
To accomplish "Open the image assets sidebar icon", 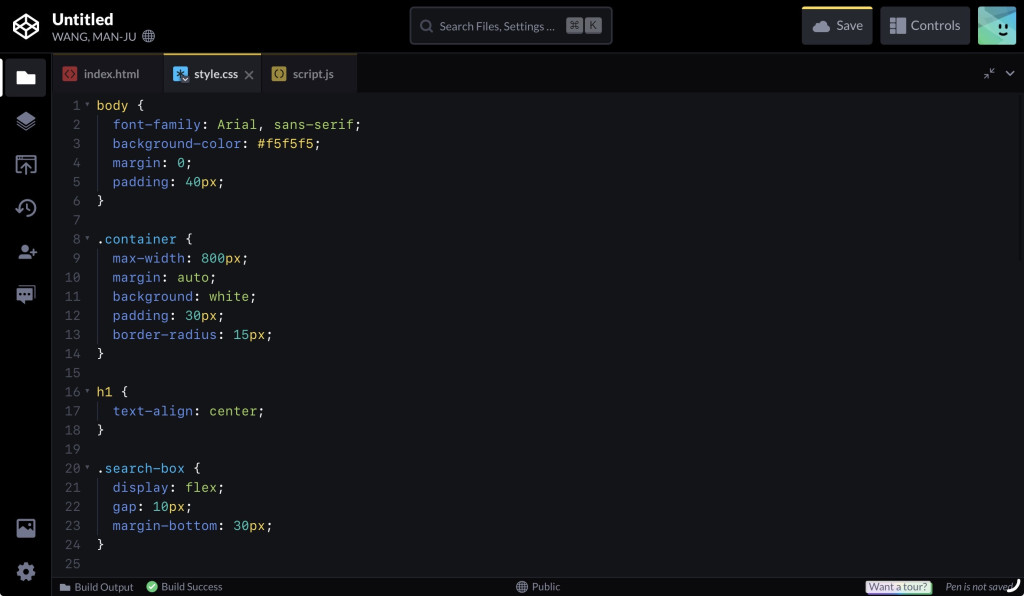I will pos(25,528).
